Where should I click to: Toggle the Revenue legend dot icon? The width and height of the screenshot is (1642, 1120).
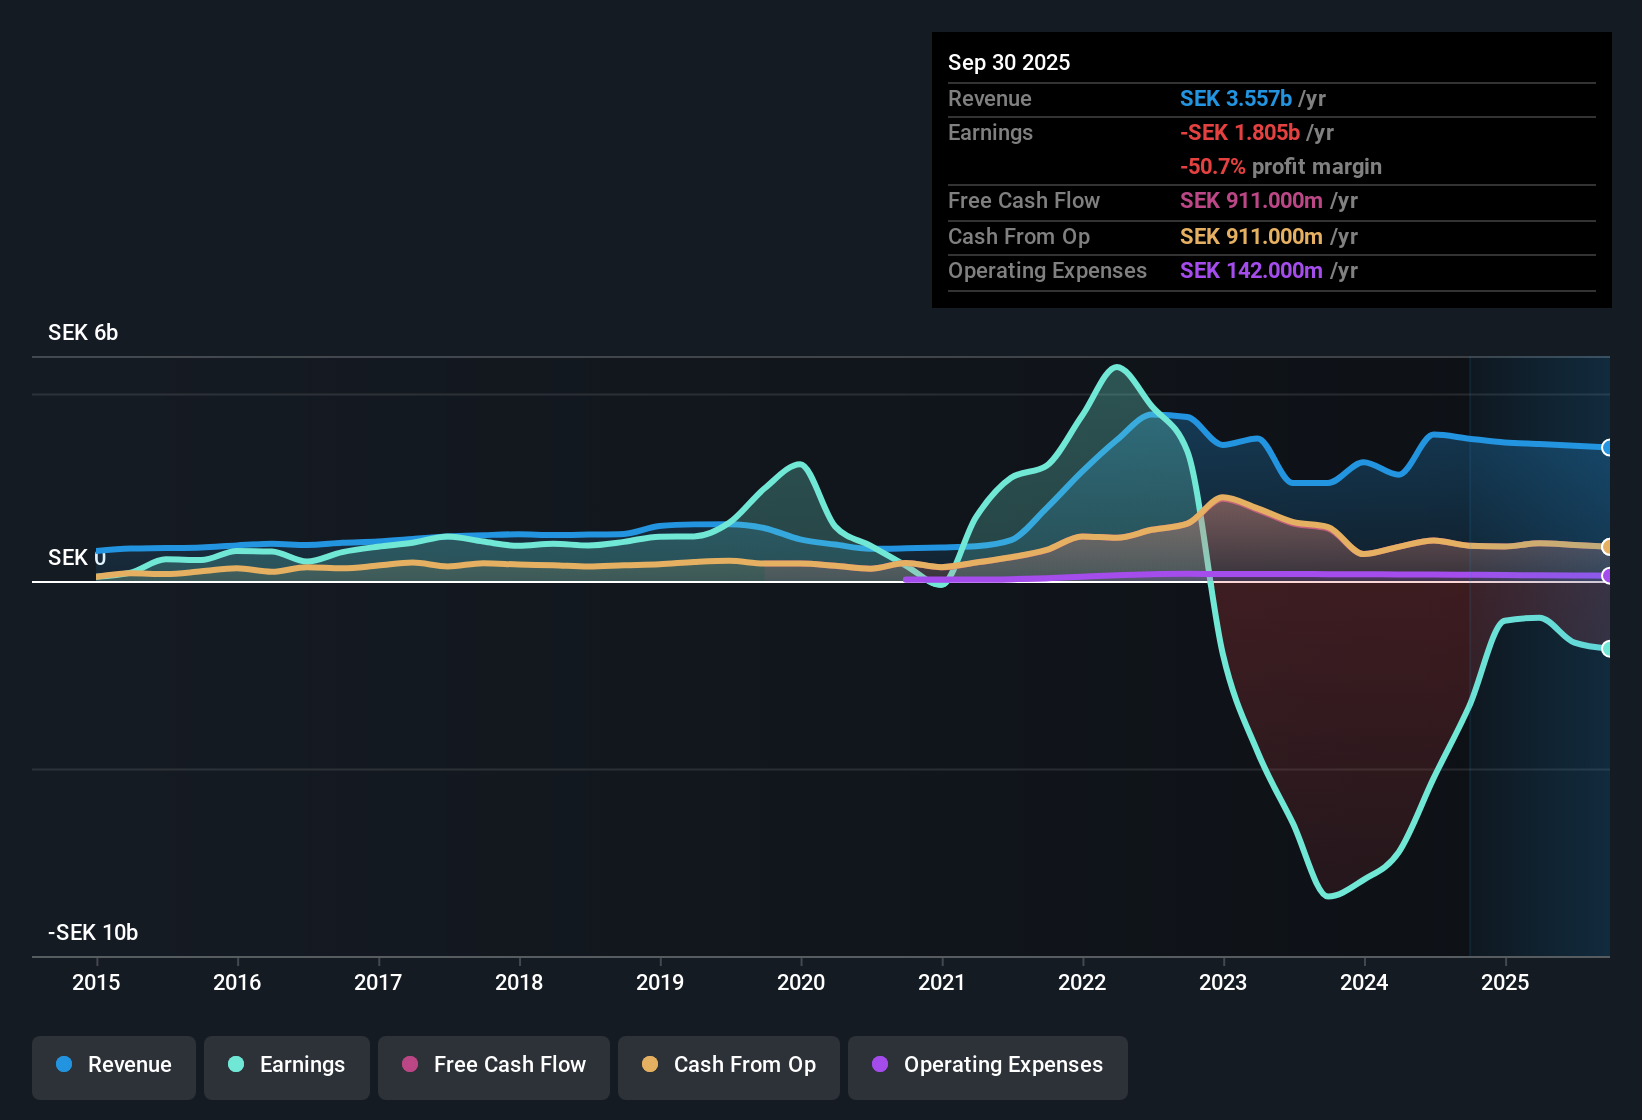63,1066
